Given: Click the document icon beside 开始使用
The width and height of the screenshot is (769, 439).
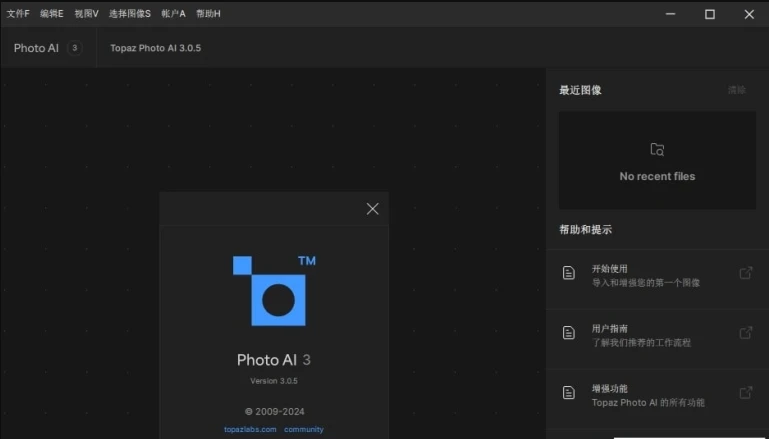Looking at the screenshot, I should [568, 273].
